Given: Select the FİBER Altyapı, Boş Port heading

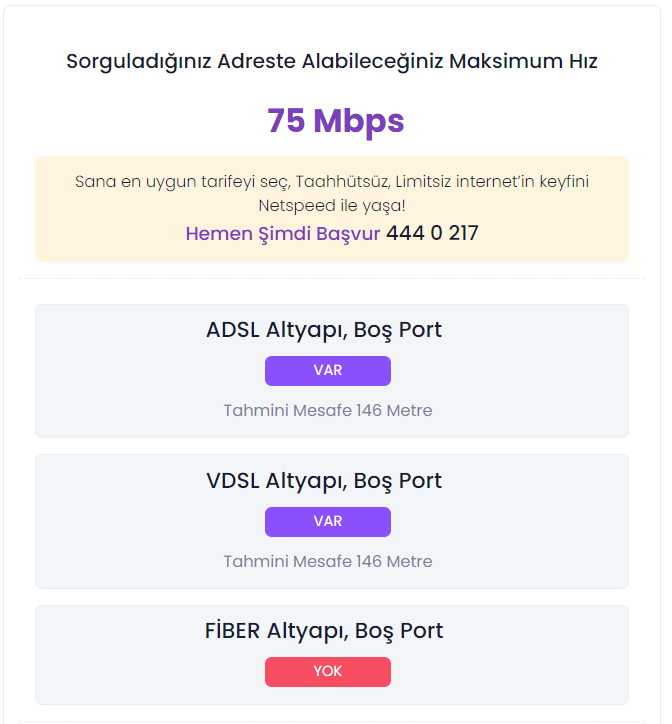Looking at the screenshot, I should (x=324, y=631).
